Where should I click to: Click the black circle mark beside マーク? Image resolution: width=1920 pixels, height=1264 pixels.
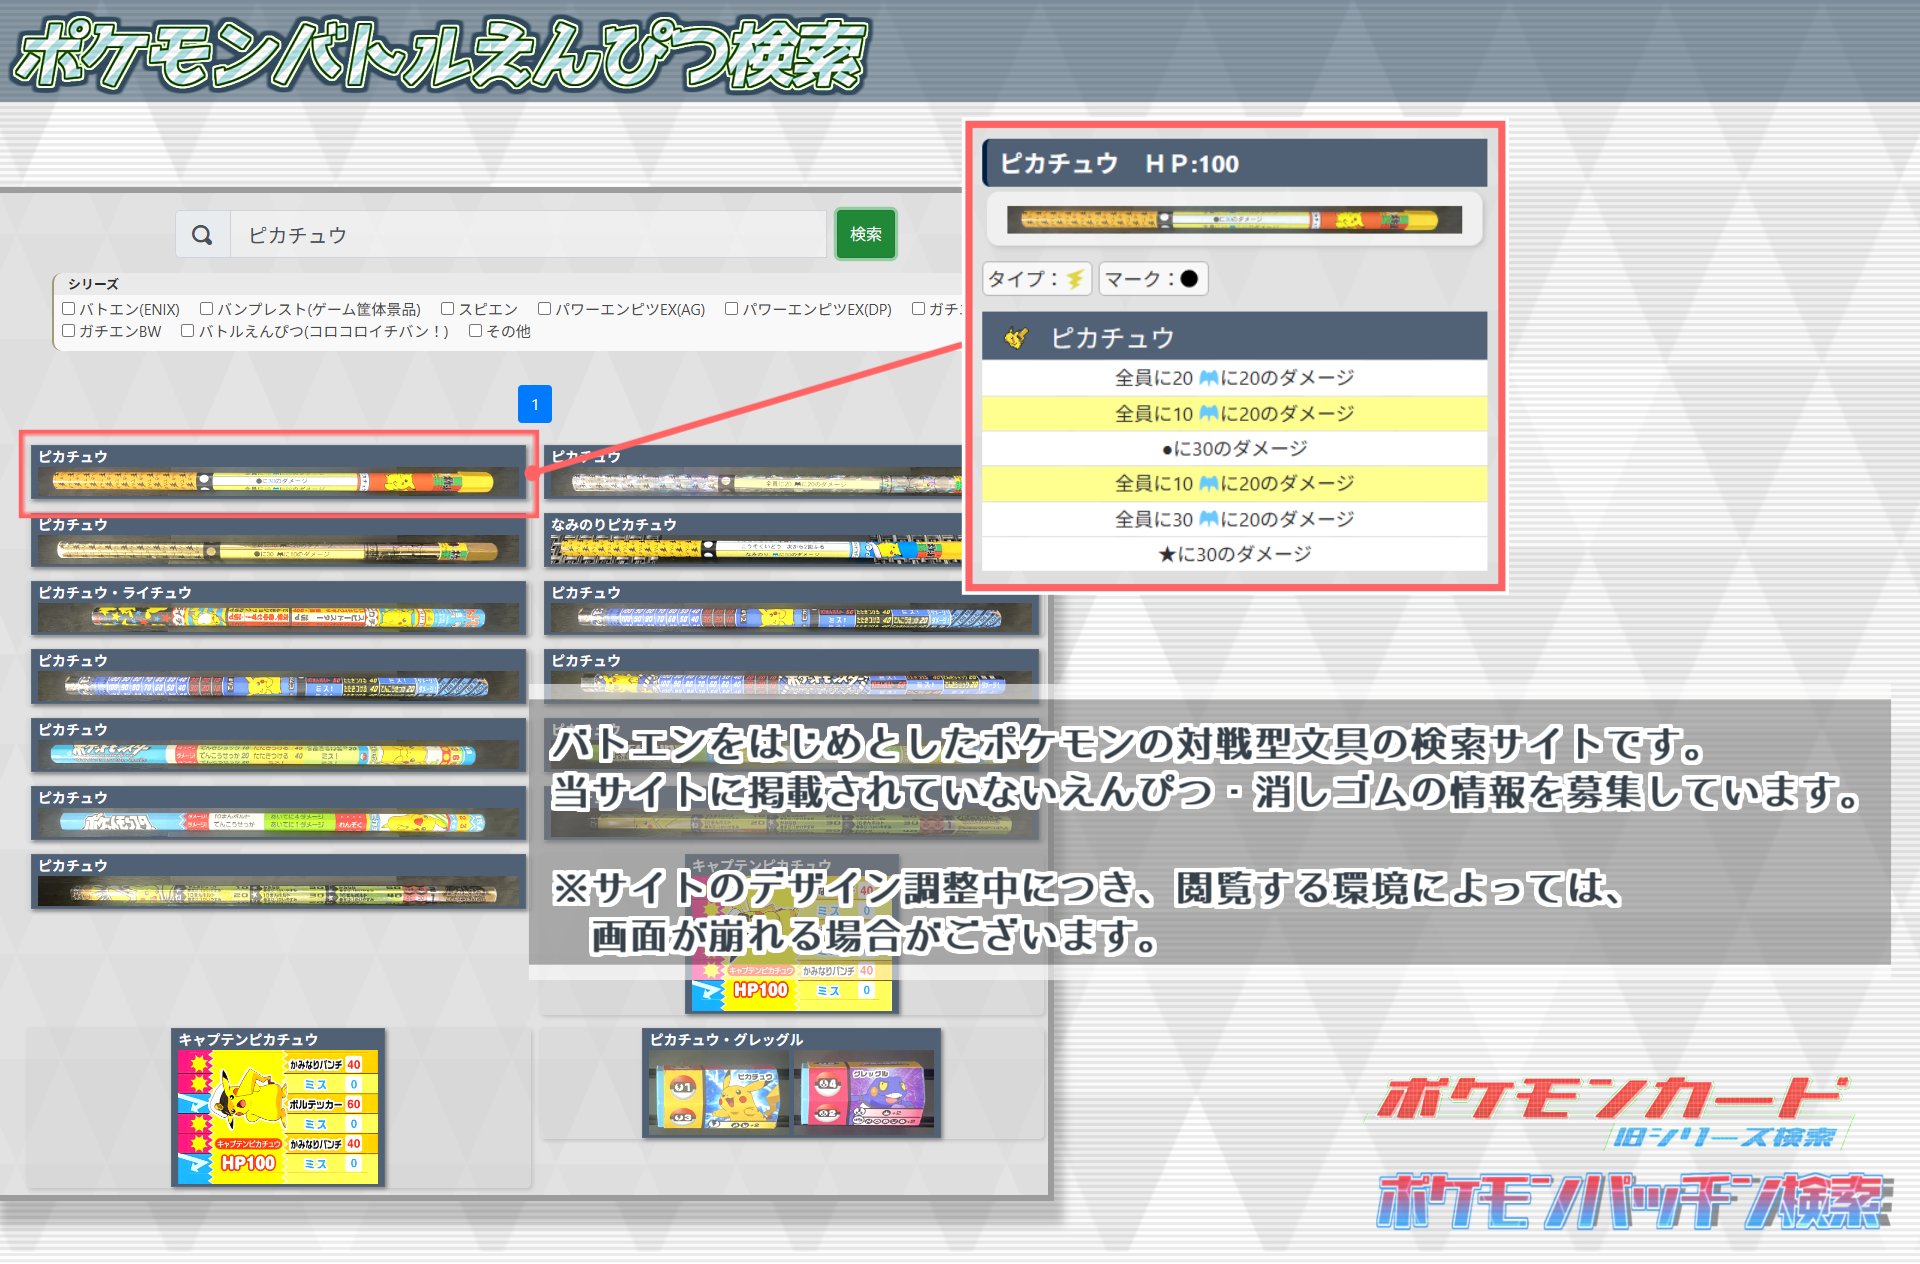1189,279
